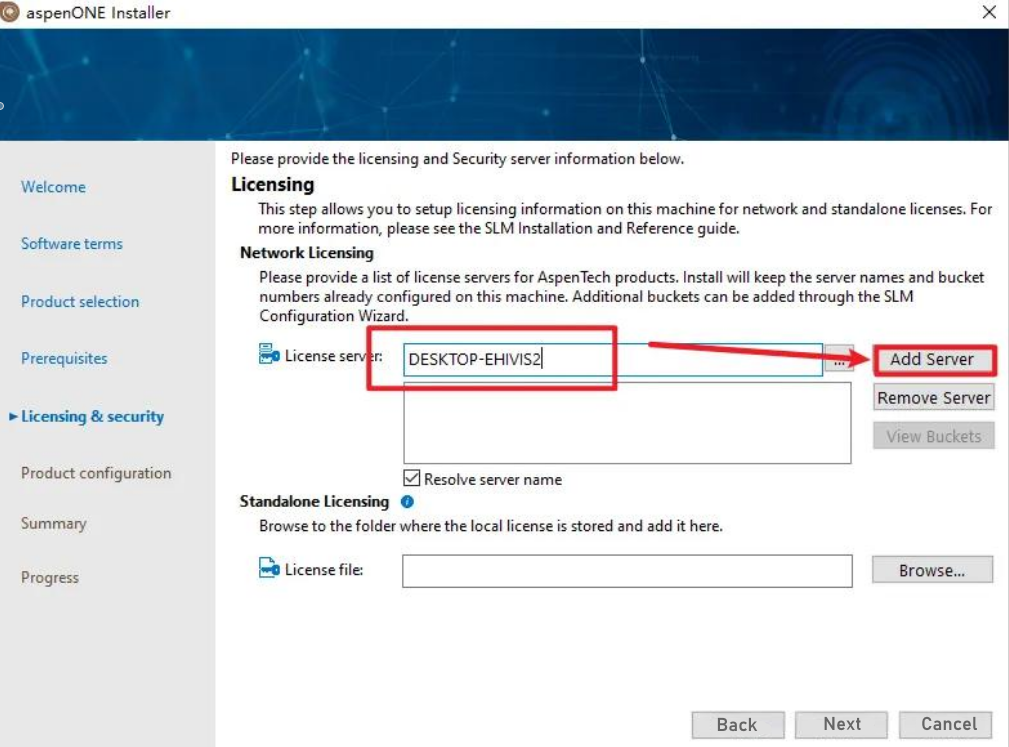The image size is (1009, 747).
Task: Click the License file path field
Action: [627, 571]
